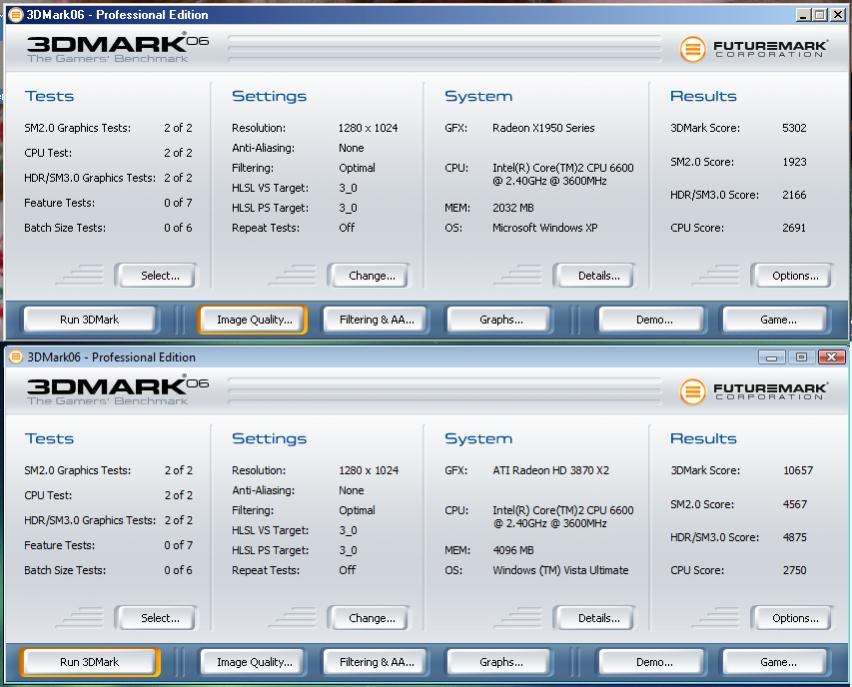Click the '1280 x 1024' resolution in the Radeon X1950 window
Image resolution: width=852 pixels, height=687 pixels.
pos(368,128)
